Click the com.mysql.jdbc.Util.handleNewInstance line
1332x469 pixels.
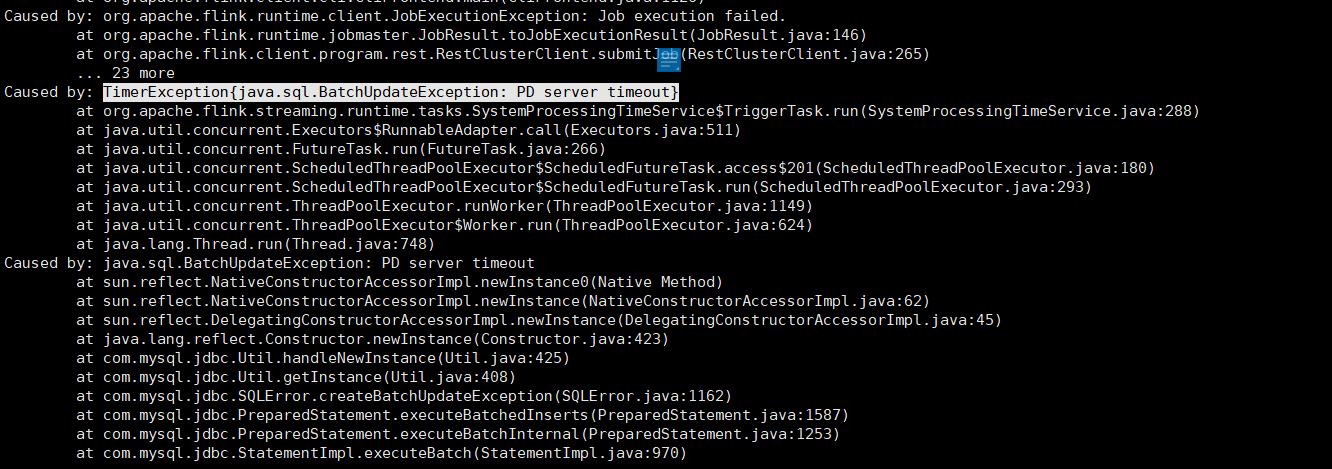coord(323,358)
